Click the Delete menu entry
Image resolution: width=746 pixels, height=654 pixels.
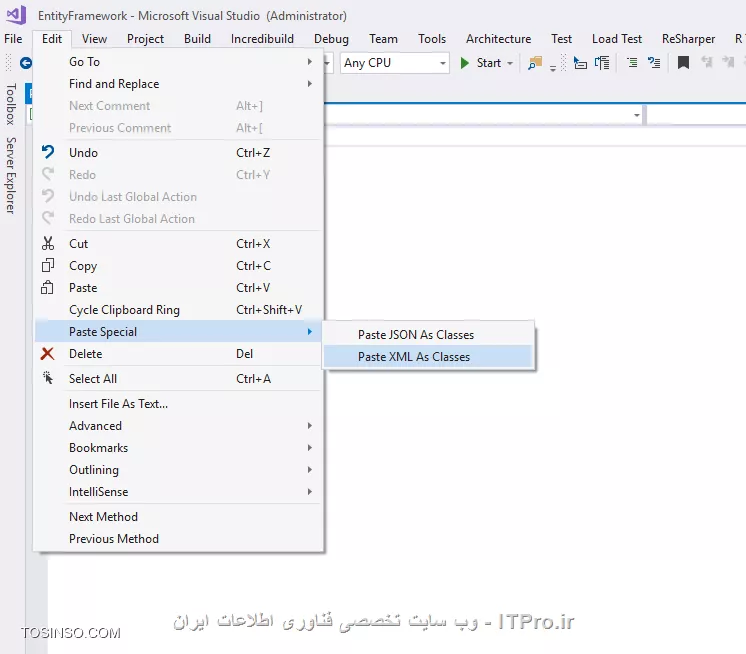pyautogui.click(x=178, y=353)
